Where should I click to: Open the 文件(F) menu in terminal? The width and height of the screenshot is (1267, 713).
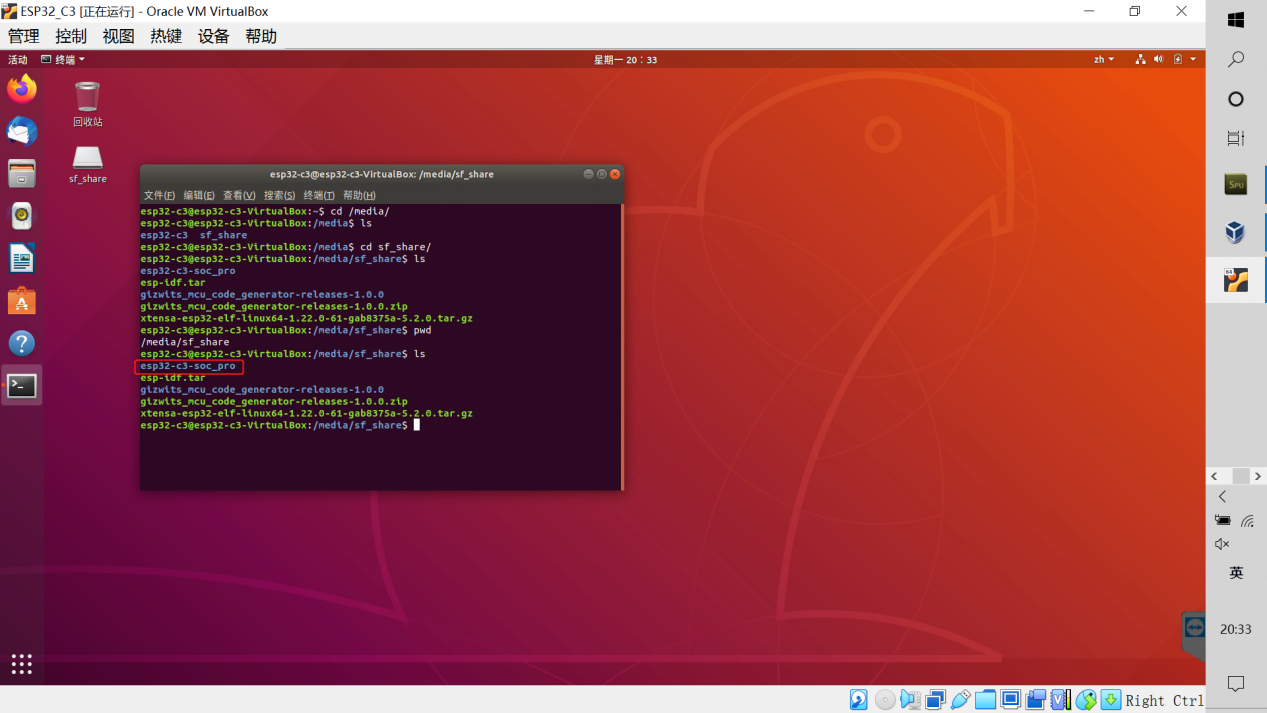(158, 195)
